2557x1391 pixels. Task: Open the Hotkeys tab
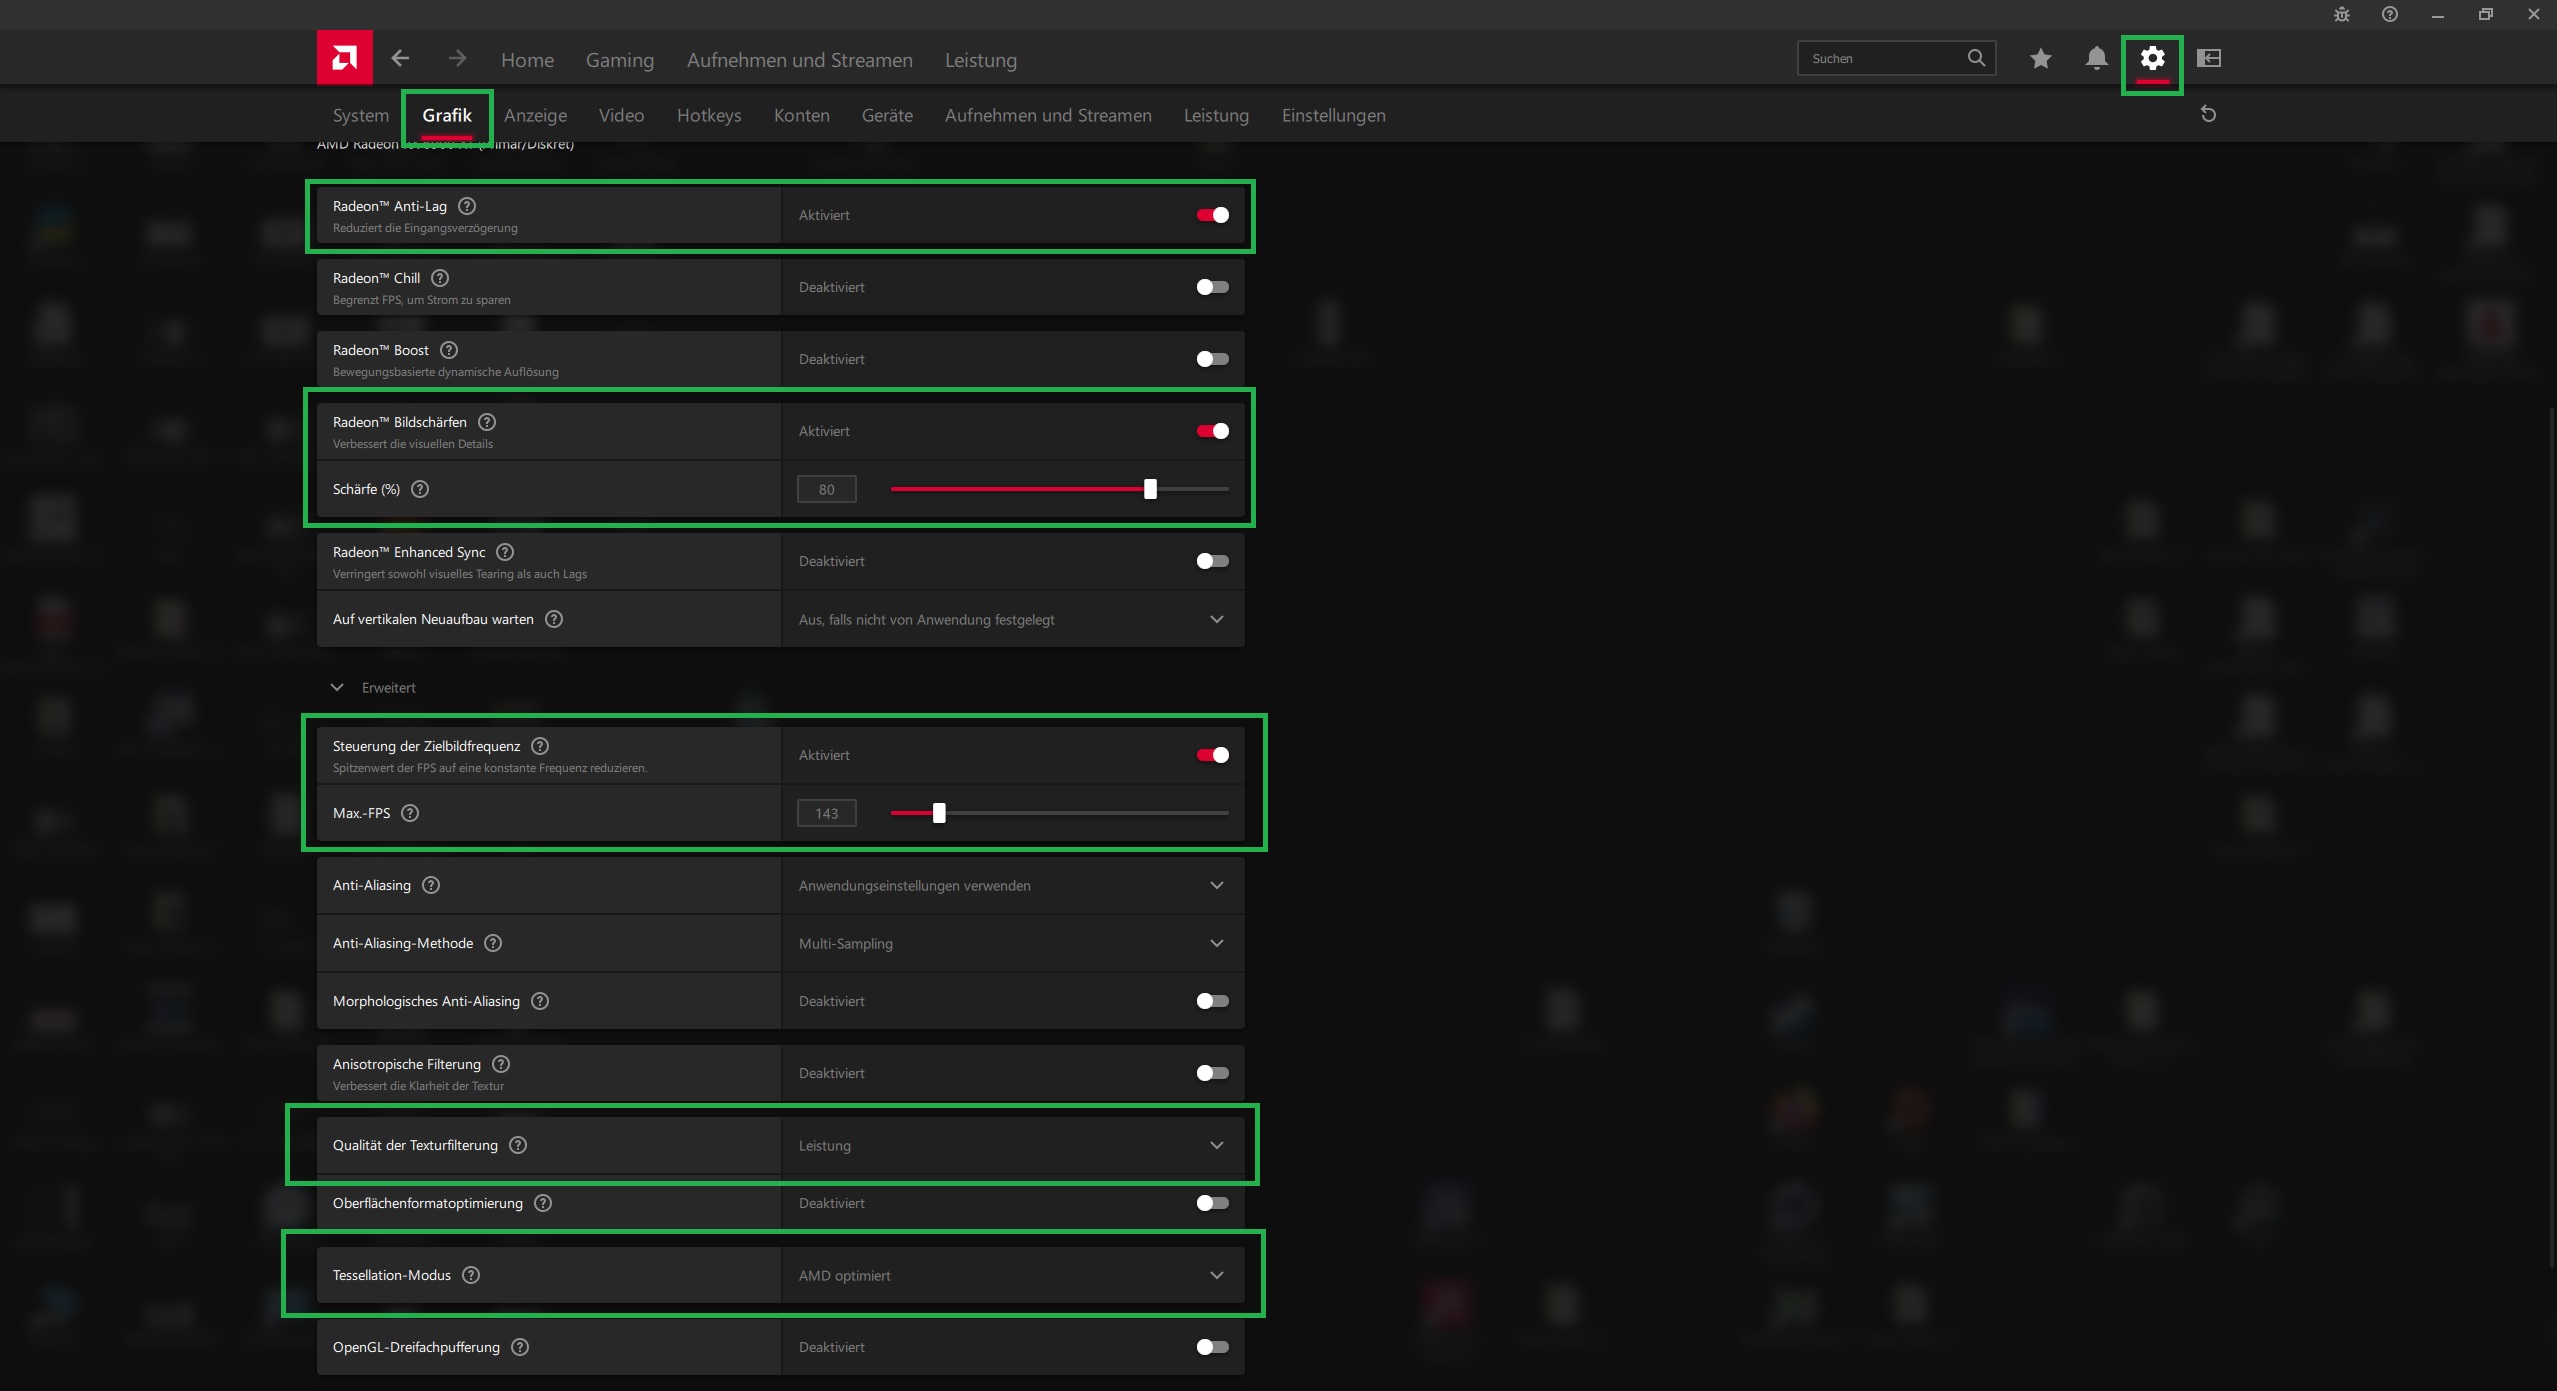pyautogui.click(x=708, y=115)
